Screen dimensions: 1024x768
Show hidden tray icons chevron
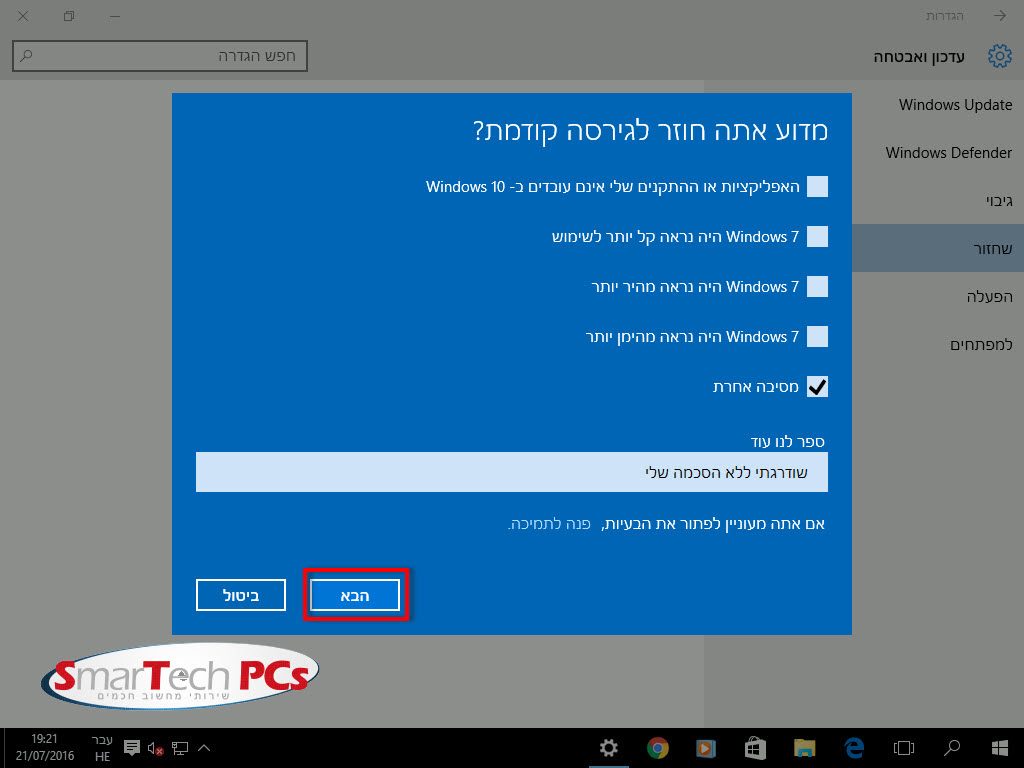(x=204, y=748)
